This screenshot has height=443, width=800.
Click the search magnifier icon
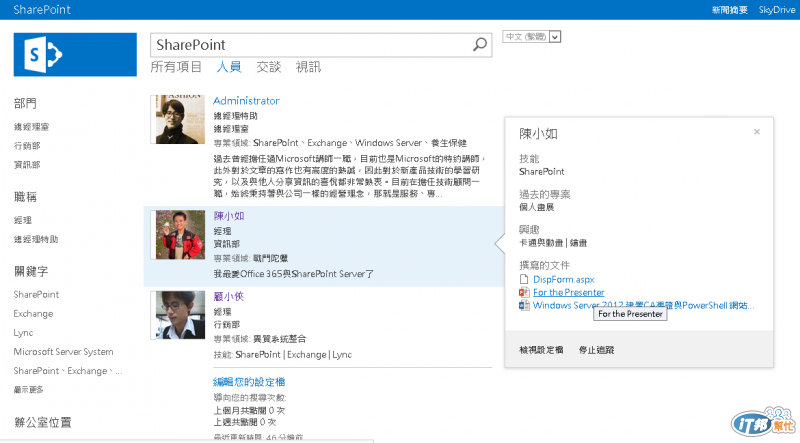click(x=480, y=44)
